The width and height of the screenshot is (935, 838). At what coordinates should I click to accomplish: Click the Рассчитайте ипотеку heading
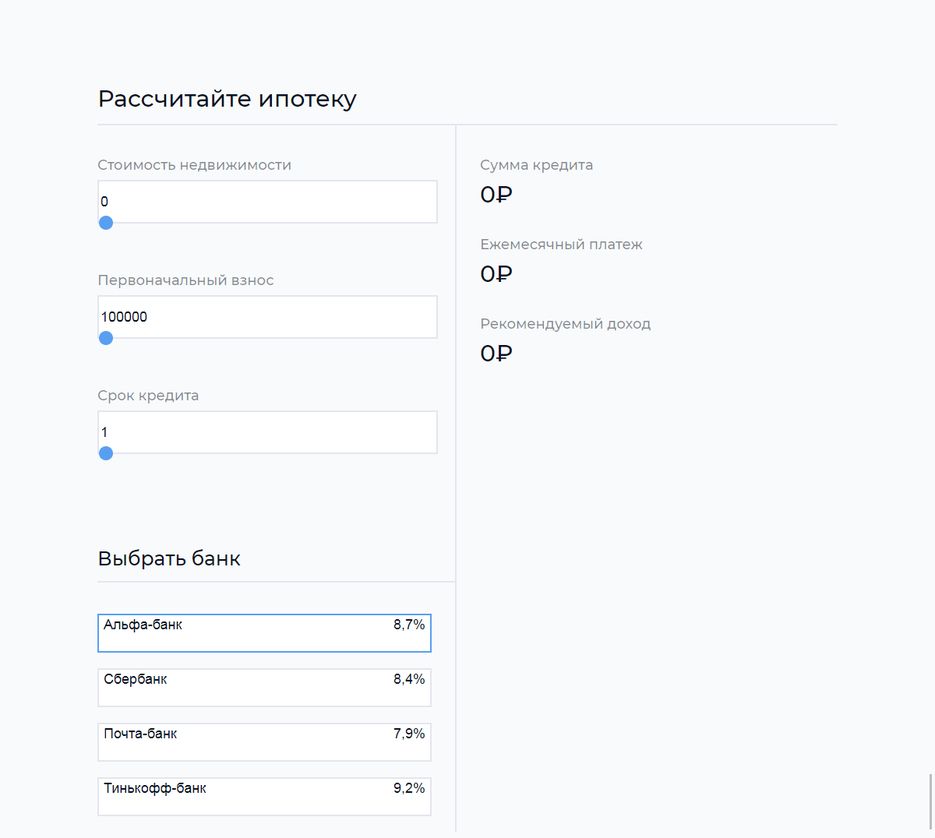point(227,99)
